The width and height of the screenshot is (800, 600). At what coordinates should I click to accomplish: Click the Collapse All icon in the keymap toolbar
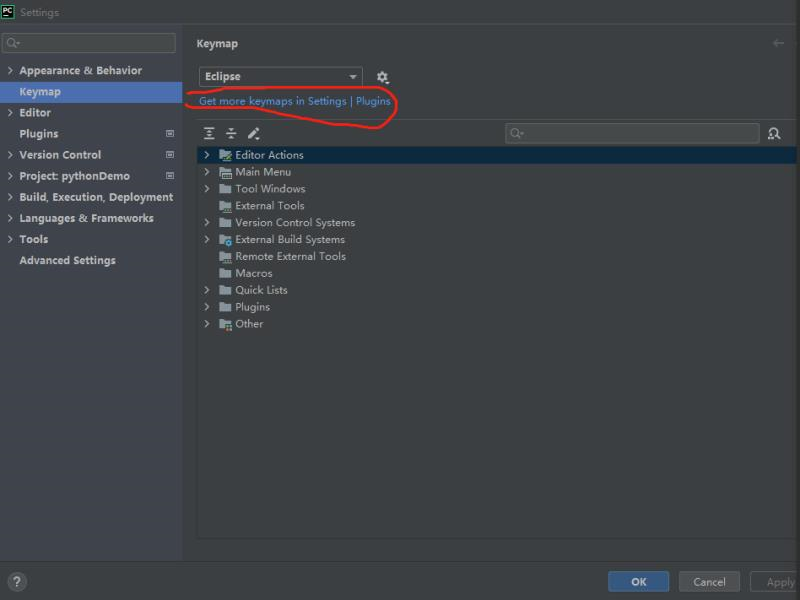click(231, 132)
